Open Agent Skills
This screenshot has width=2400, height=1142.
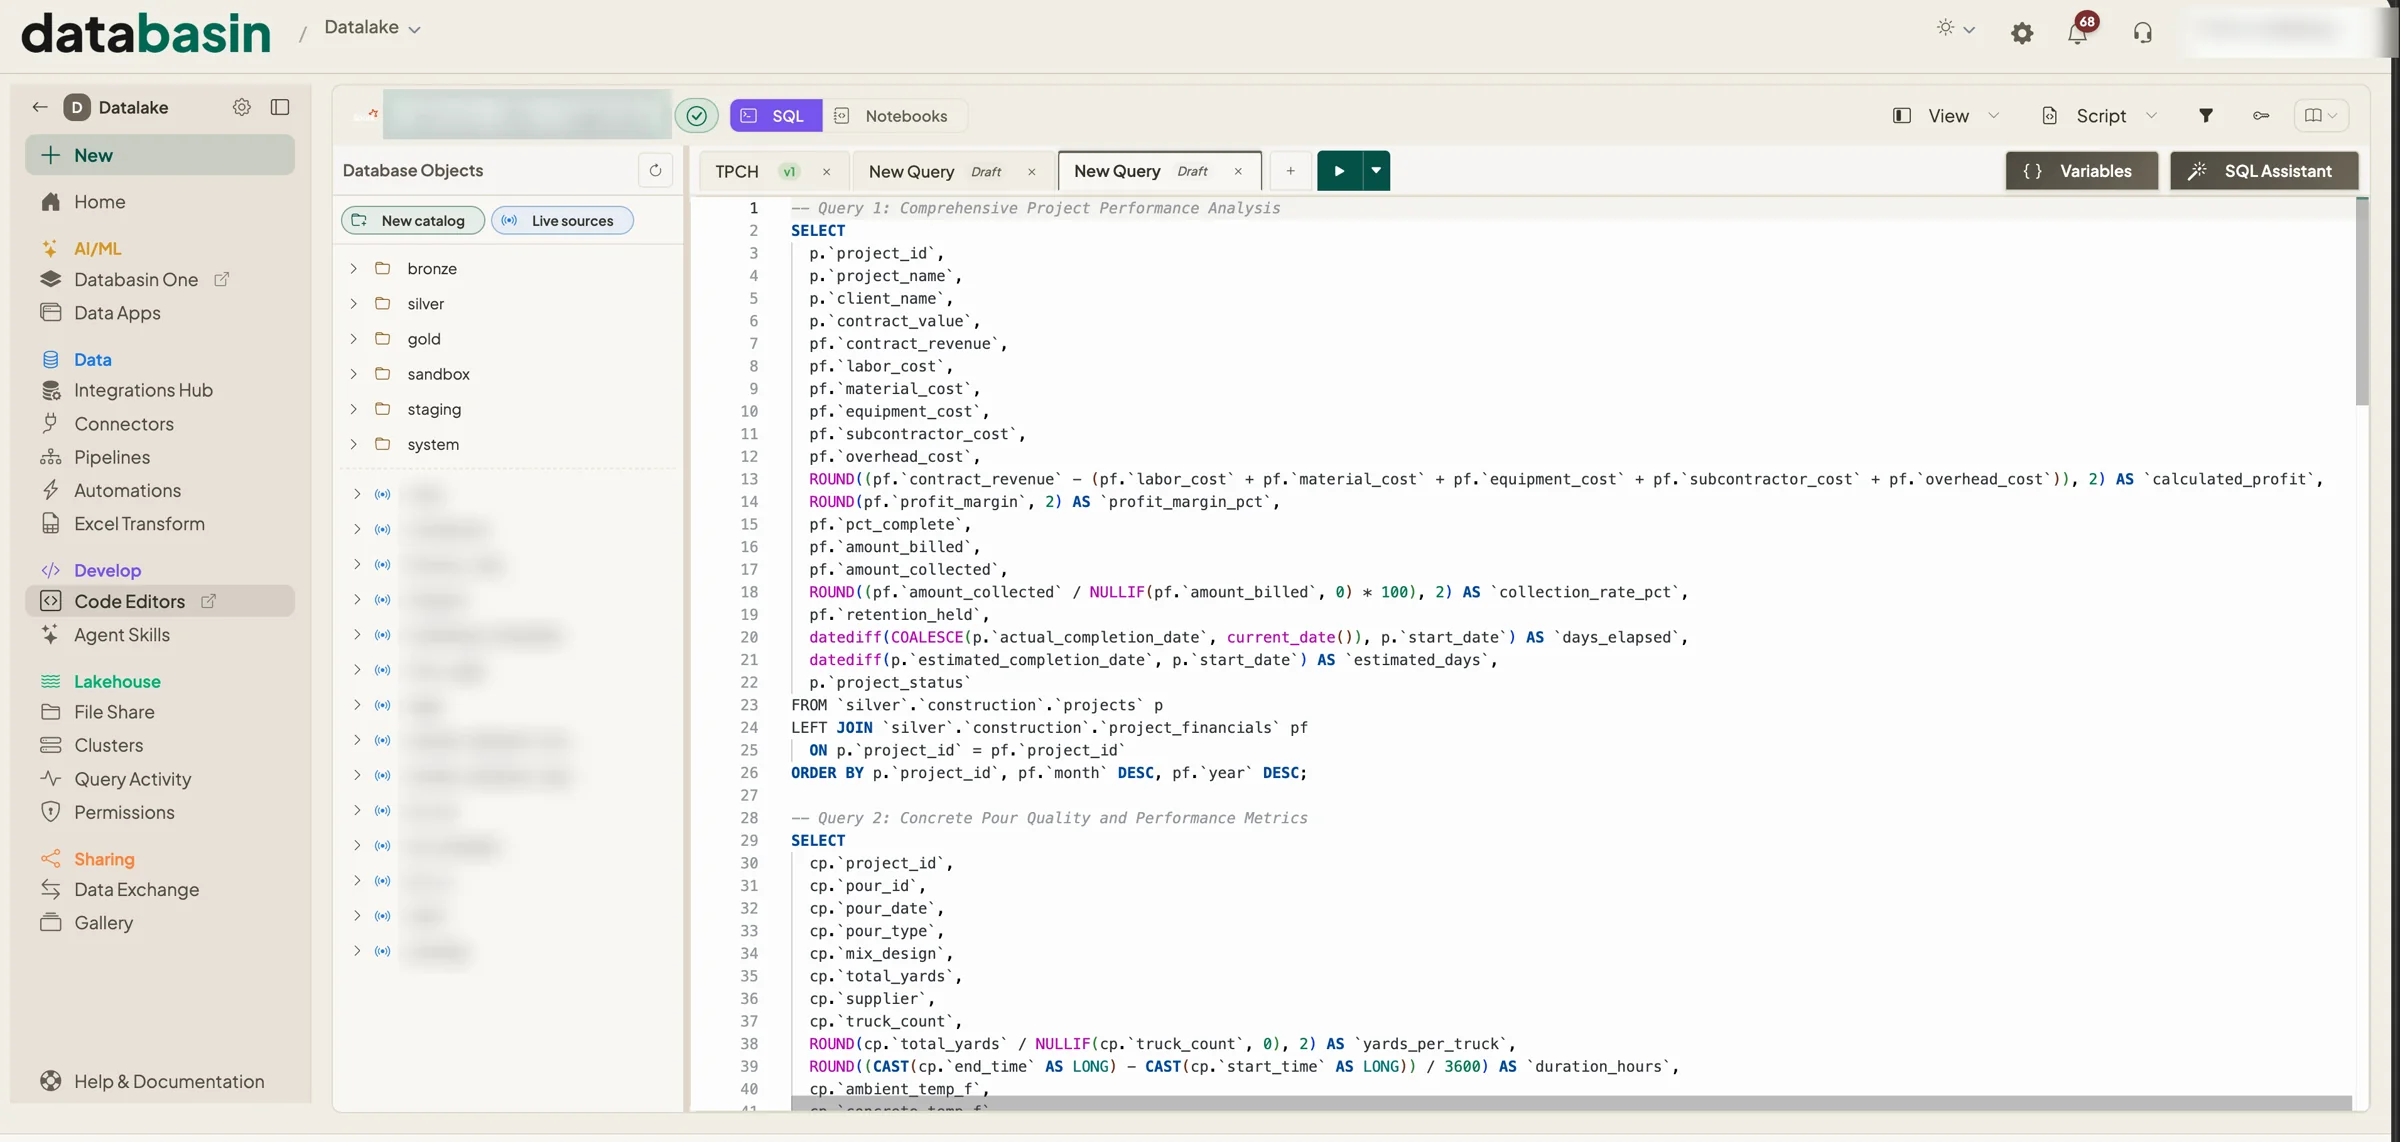[x=121, y=635]
